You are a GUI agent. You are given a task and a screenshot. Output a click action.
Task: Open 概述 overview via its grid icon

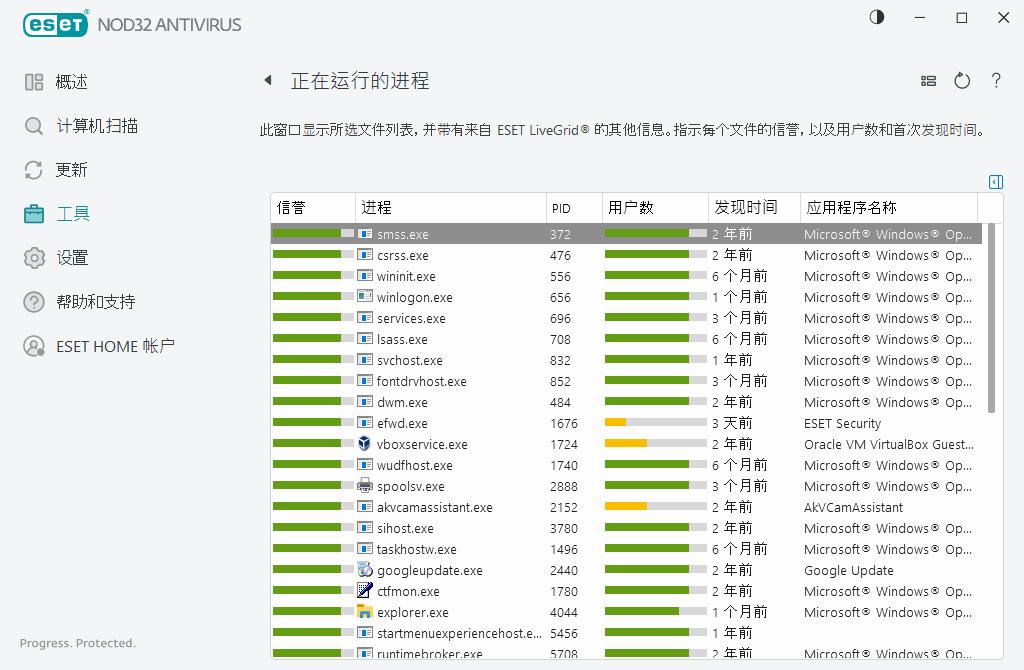click(x=33, y=82)
